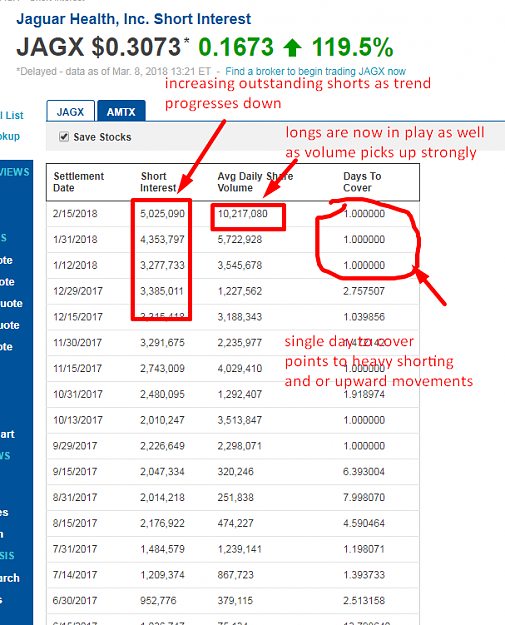Select the 8/15/2017 settlement date cell
Image resolution: width=505 pixels, height=625 pixels.
click(x=75, y=523)
